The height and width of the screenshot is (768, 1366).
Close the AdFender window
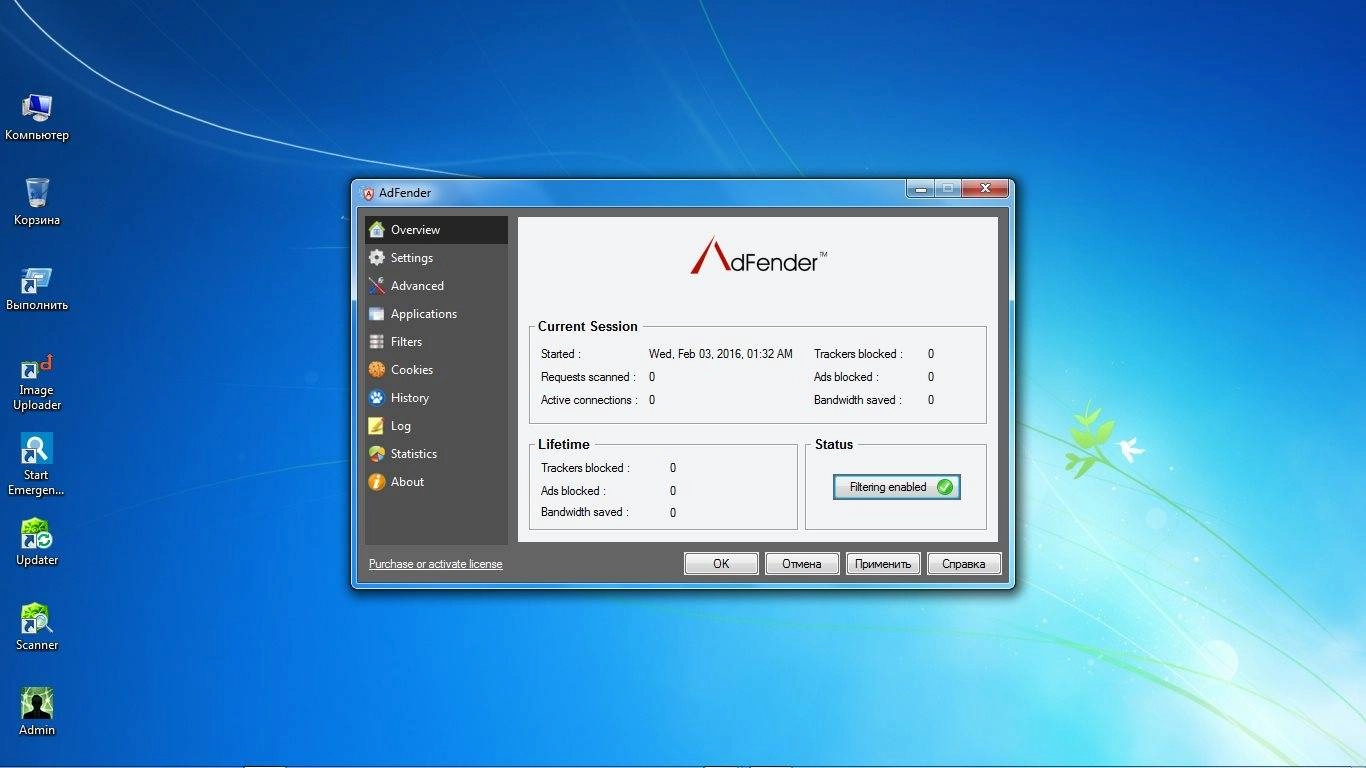tap(985, 188)
